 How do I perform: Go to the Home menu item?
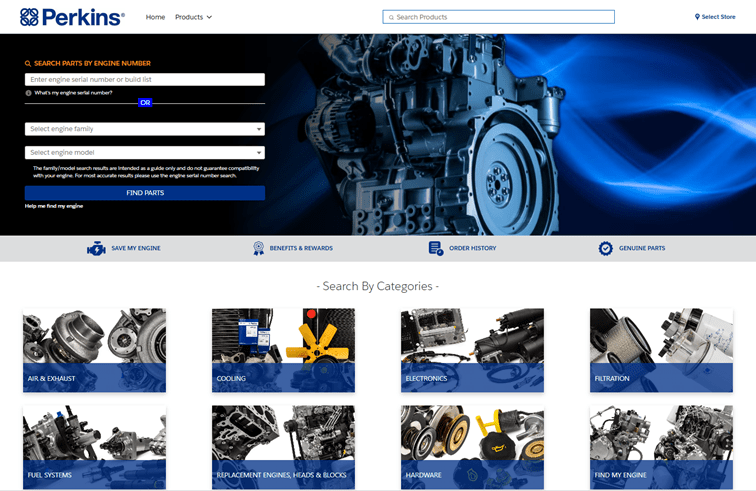[x=155, y=17]
